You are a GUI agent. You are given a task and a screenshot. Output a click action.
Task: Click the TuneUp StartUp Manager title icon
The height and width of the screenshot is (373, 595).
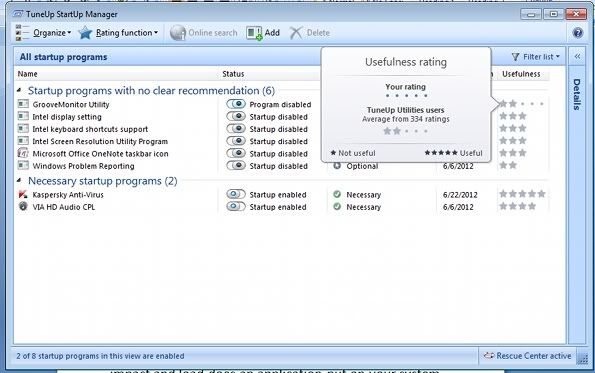pos(17,14)
